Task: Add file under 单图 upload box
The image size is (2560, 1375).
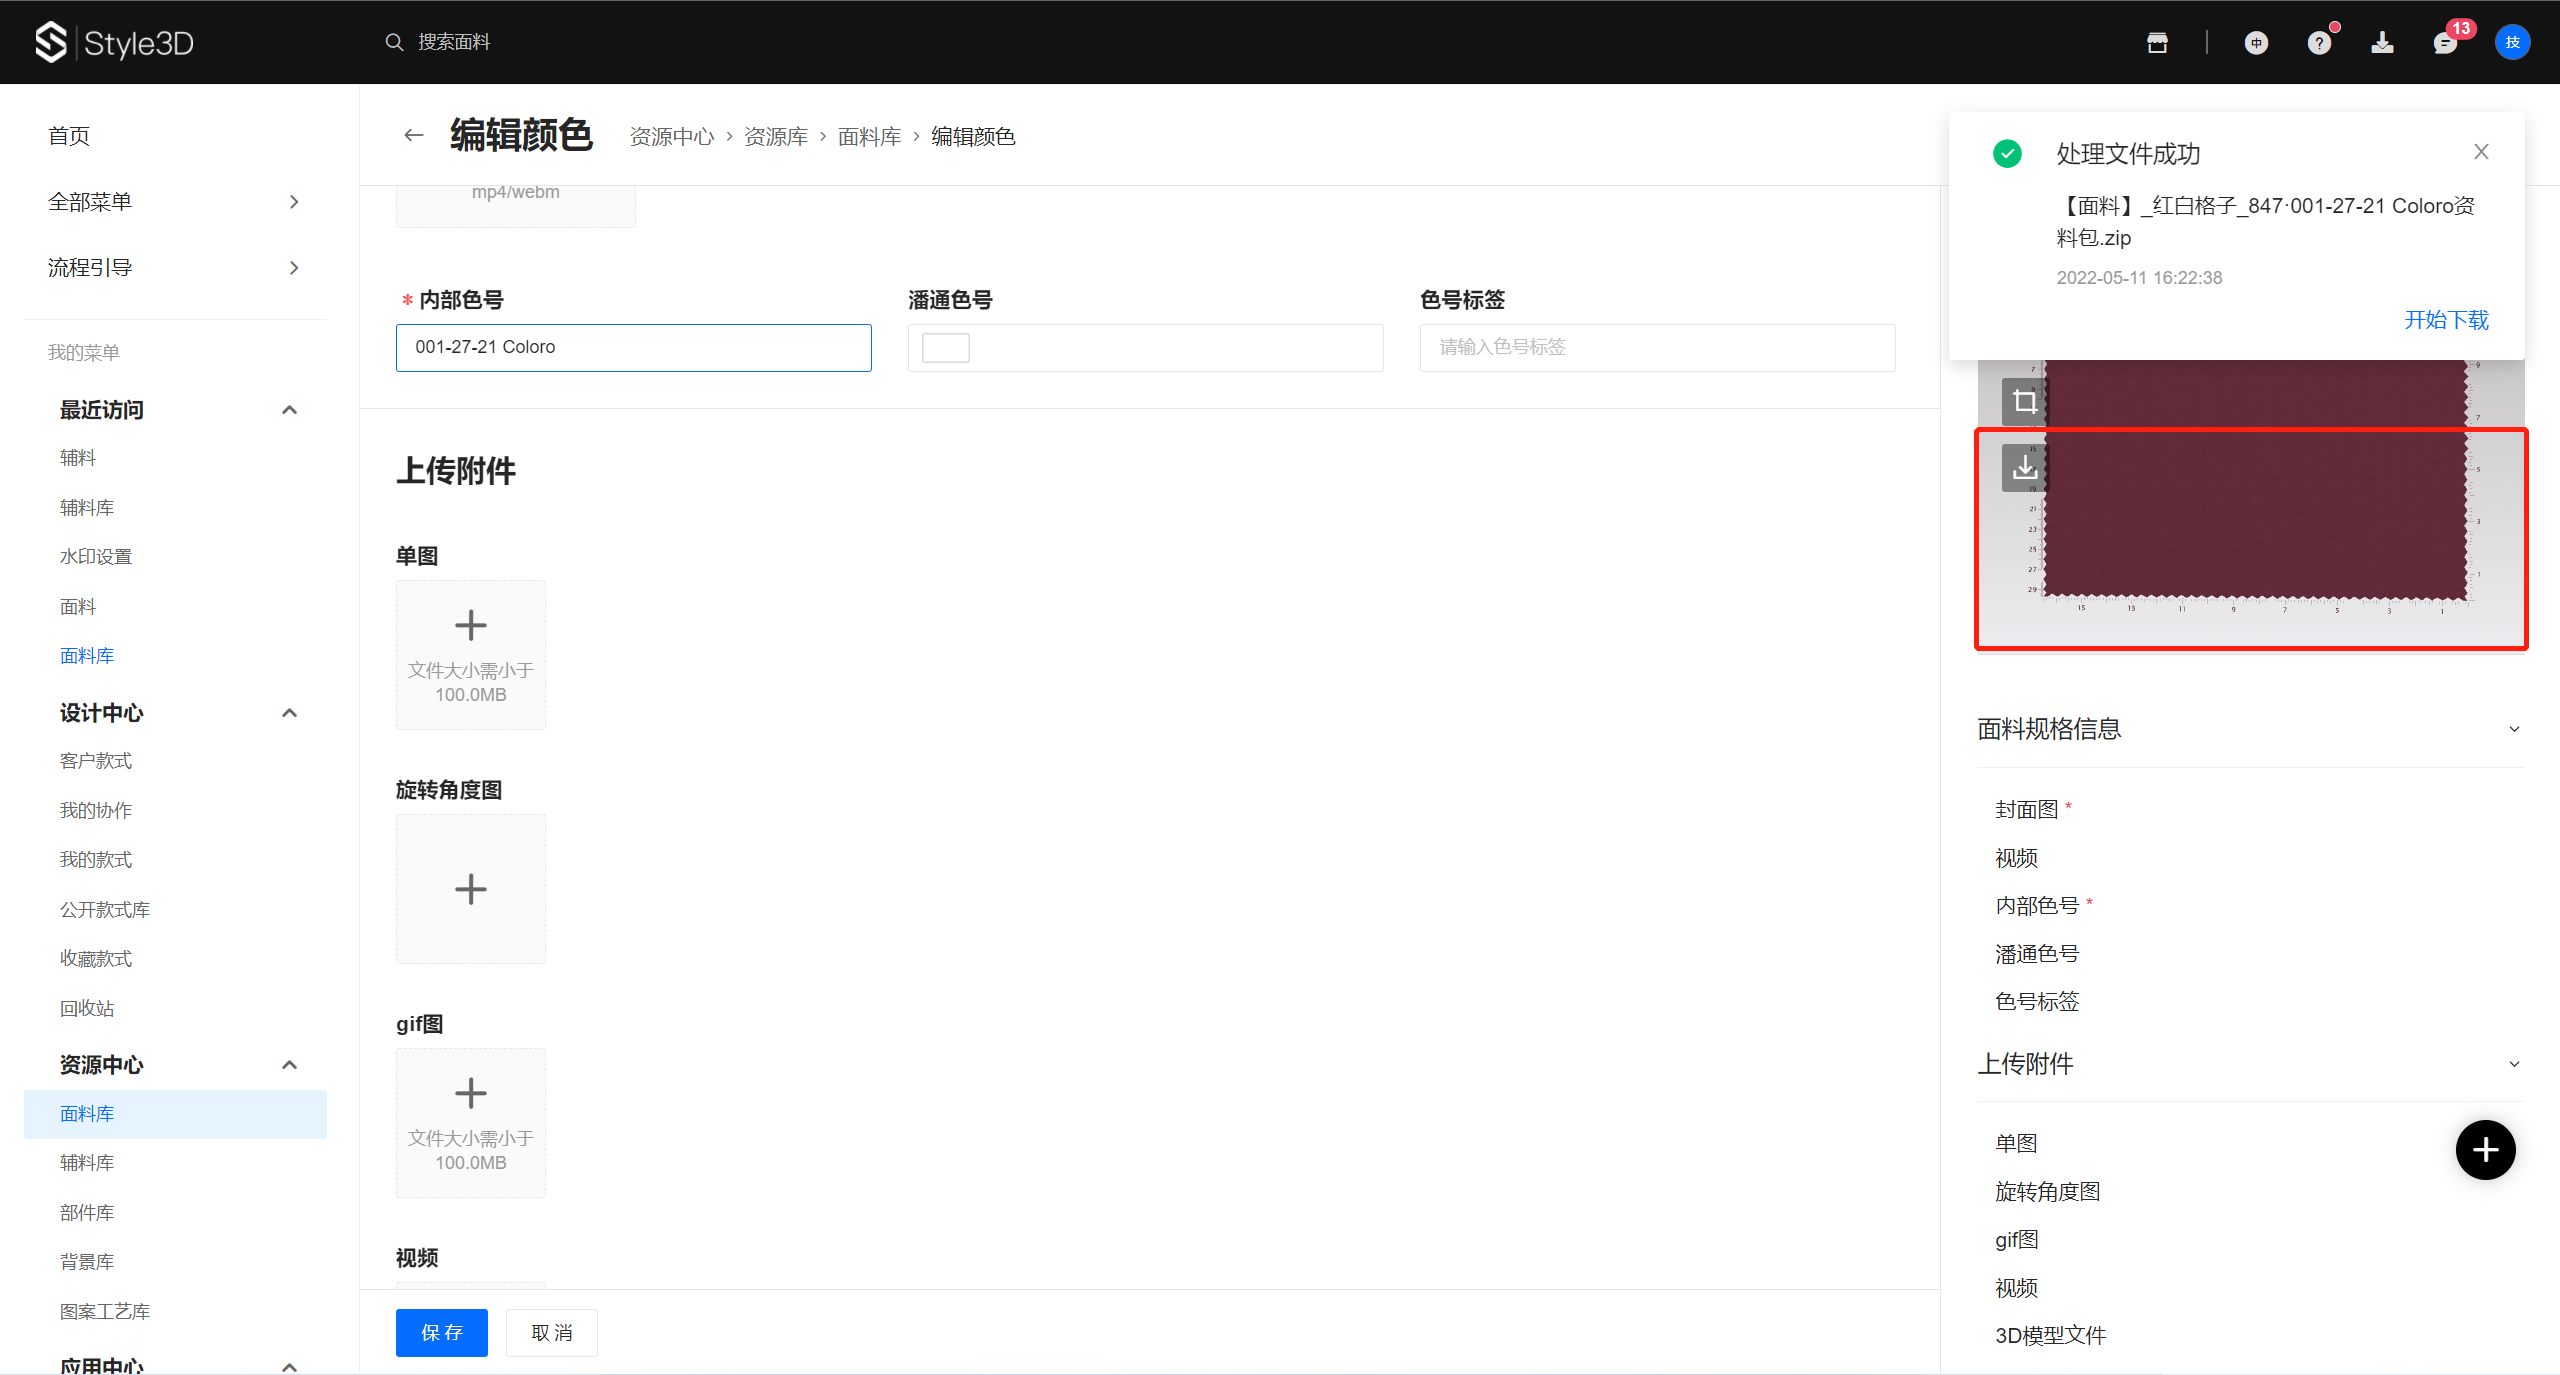Action: tap(471, 655)
